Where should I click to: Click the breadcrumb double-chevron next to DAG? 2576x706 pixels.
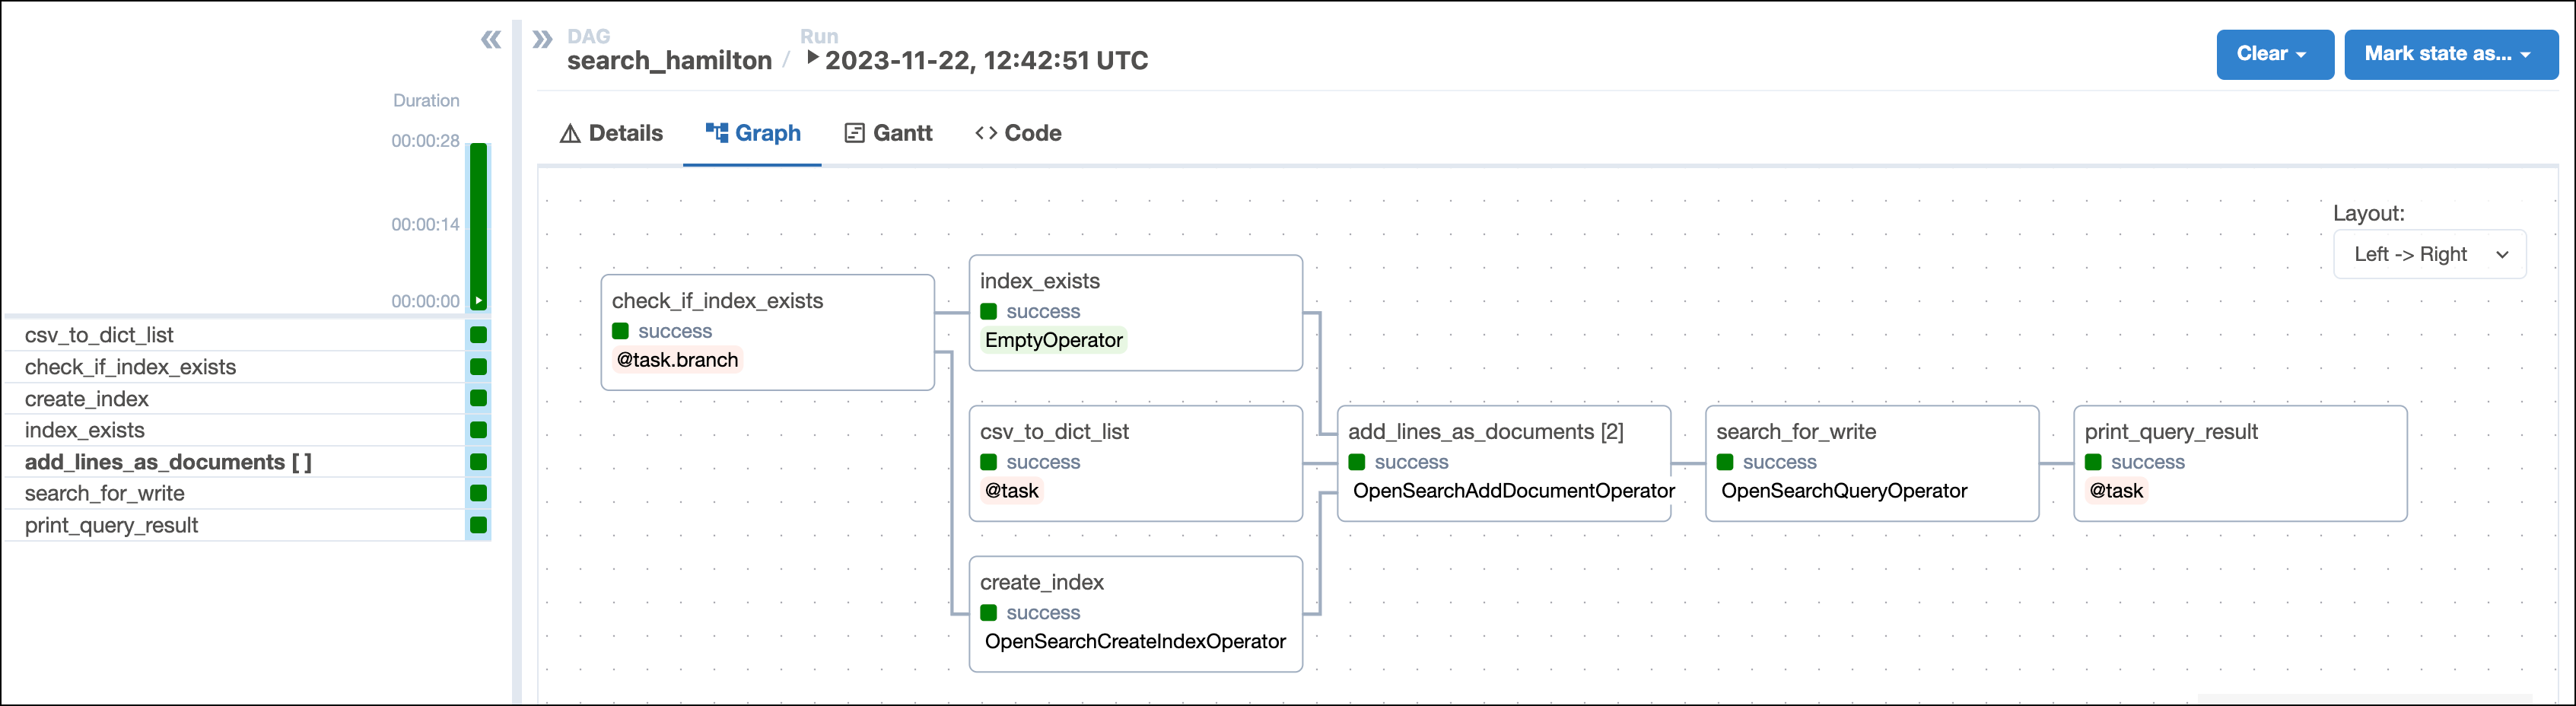pos(541,37)
